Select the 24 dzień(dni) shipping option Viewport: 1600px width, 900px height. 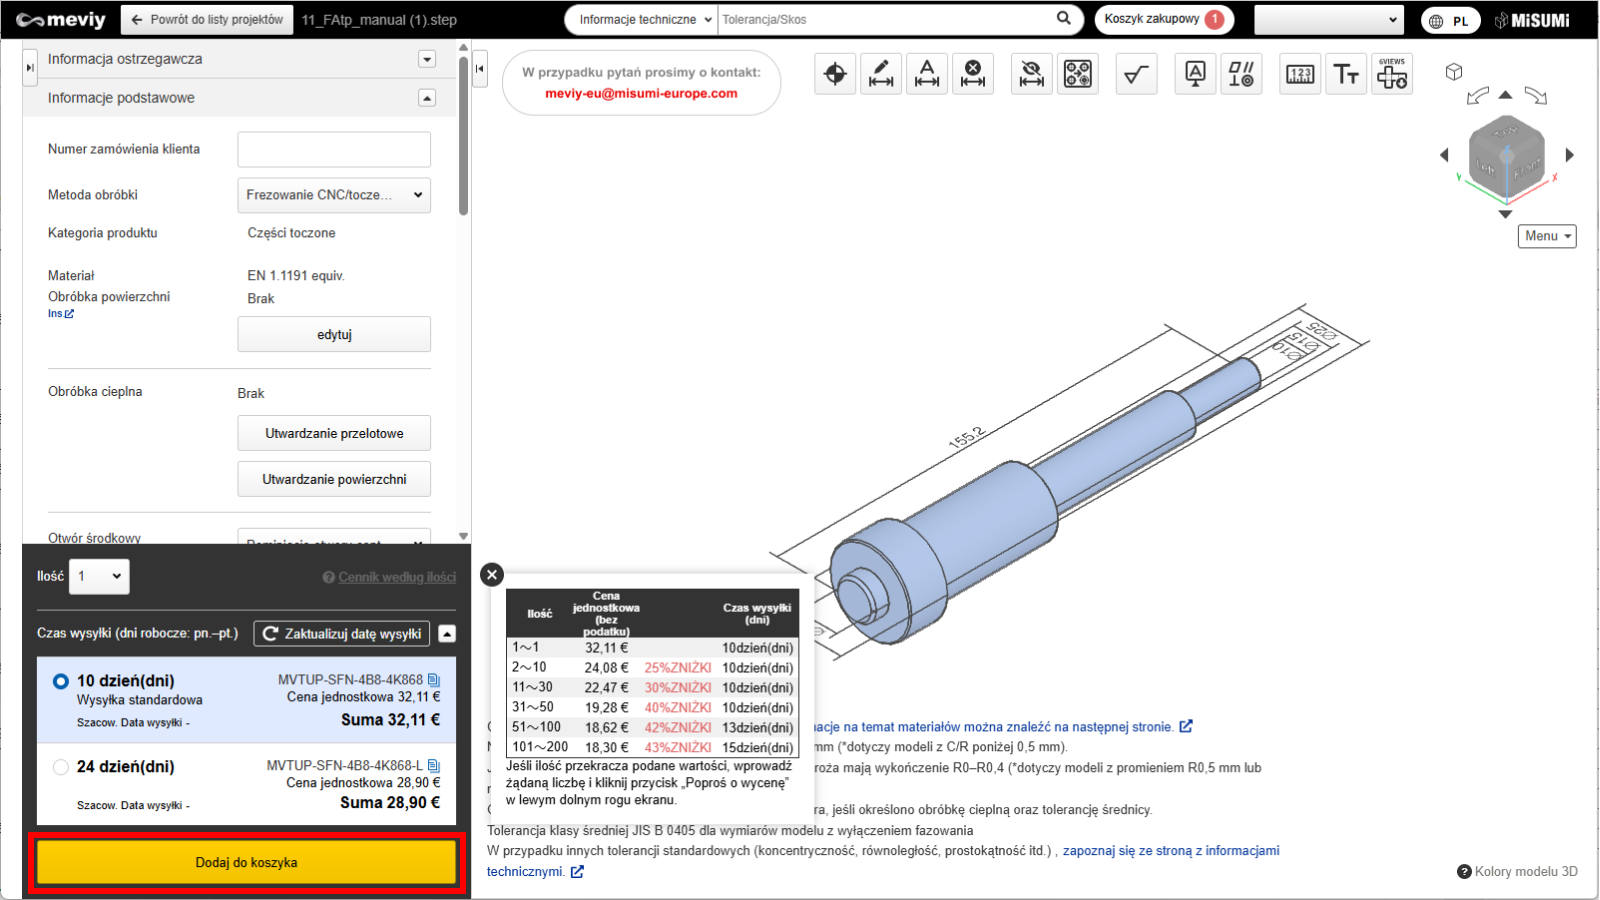point(61,767)
